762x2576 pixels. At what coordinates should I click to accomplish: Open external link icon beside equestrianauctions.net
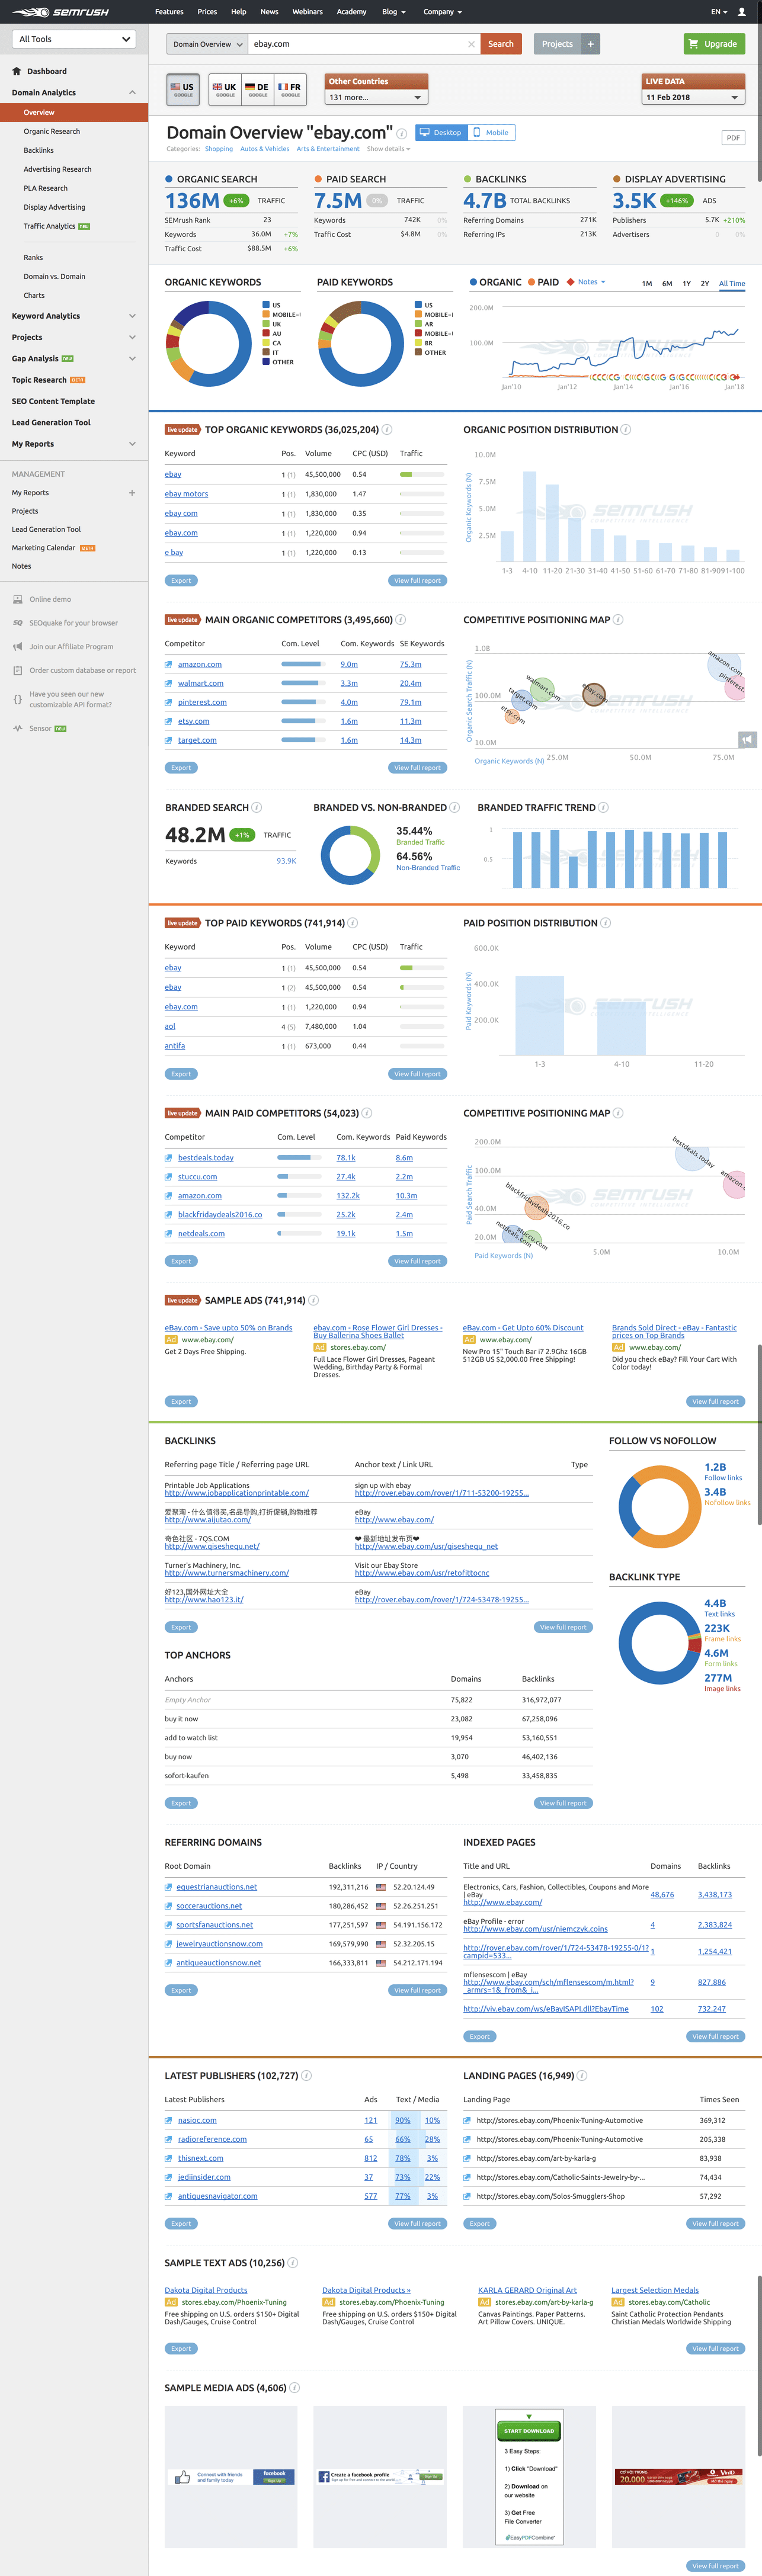[x=168, y=1887]
